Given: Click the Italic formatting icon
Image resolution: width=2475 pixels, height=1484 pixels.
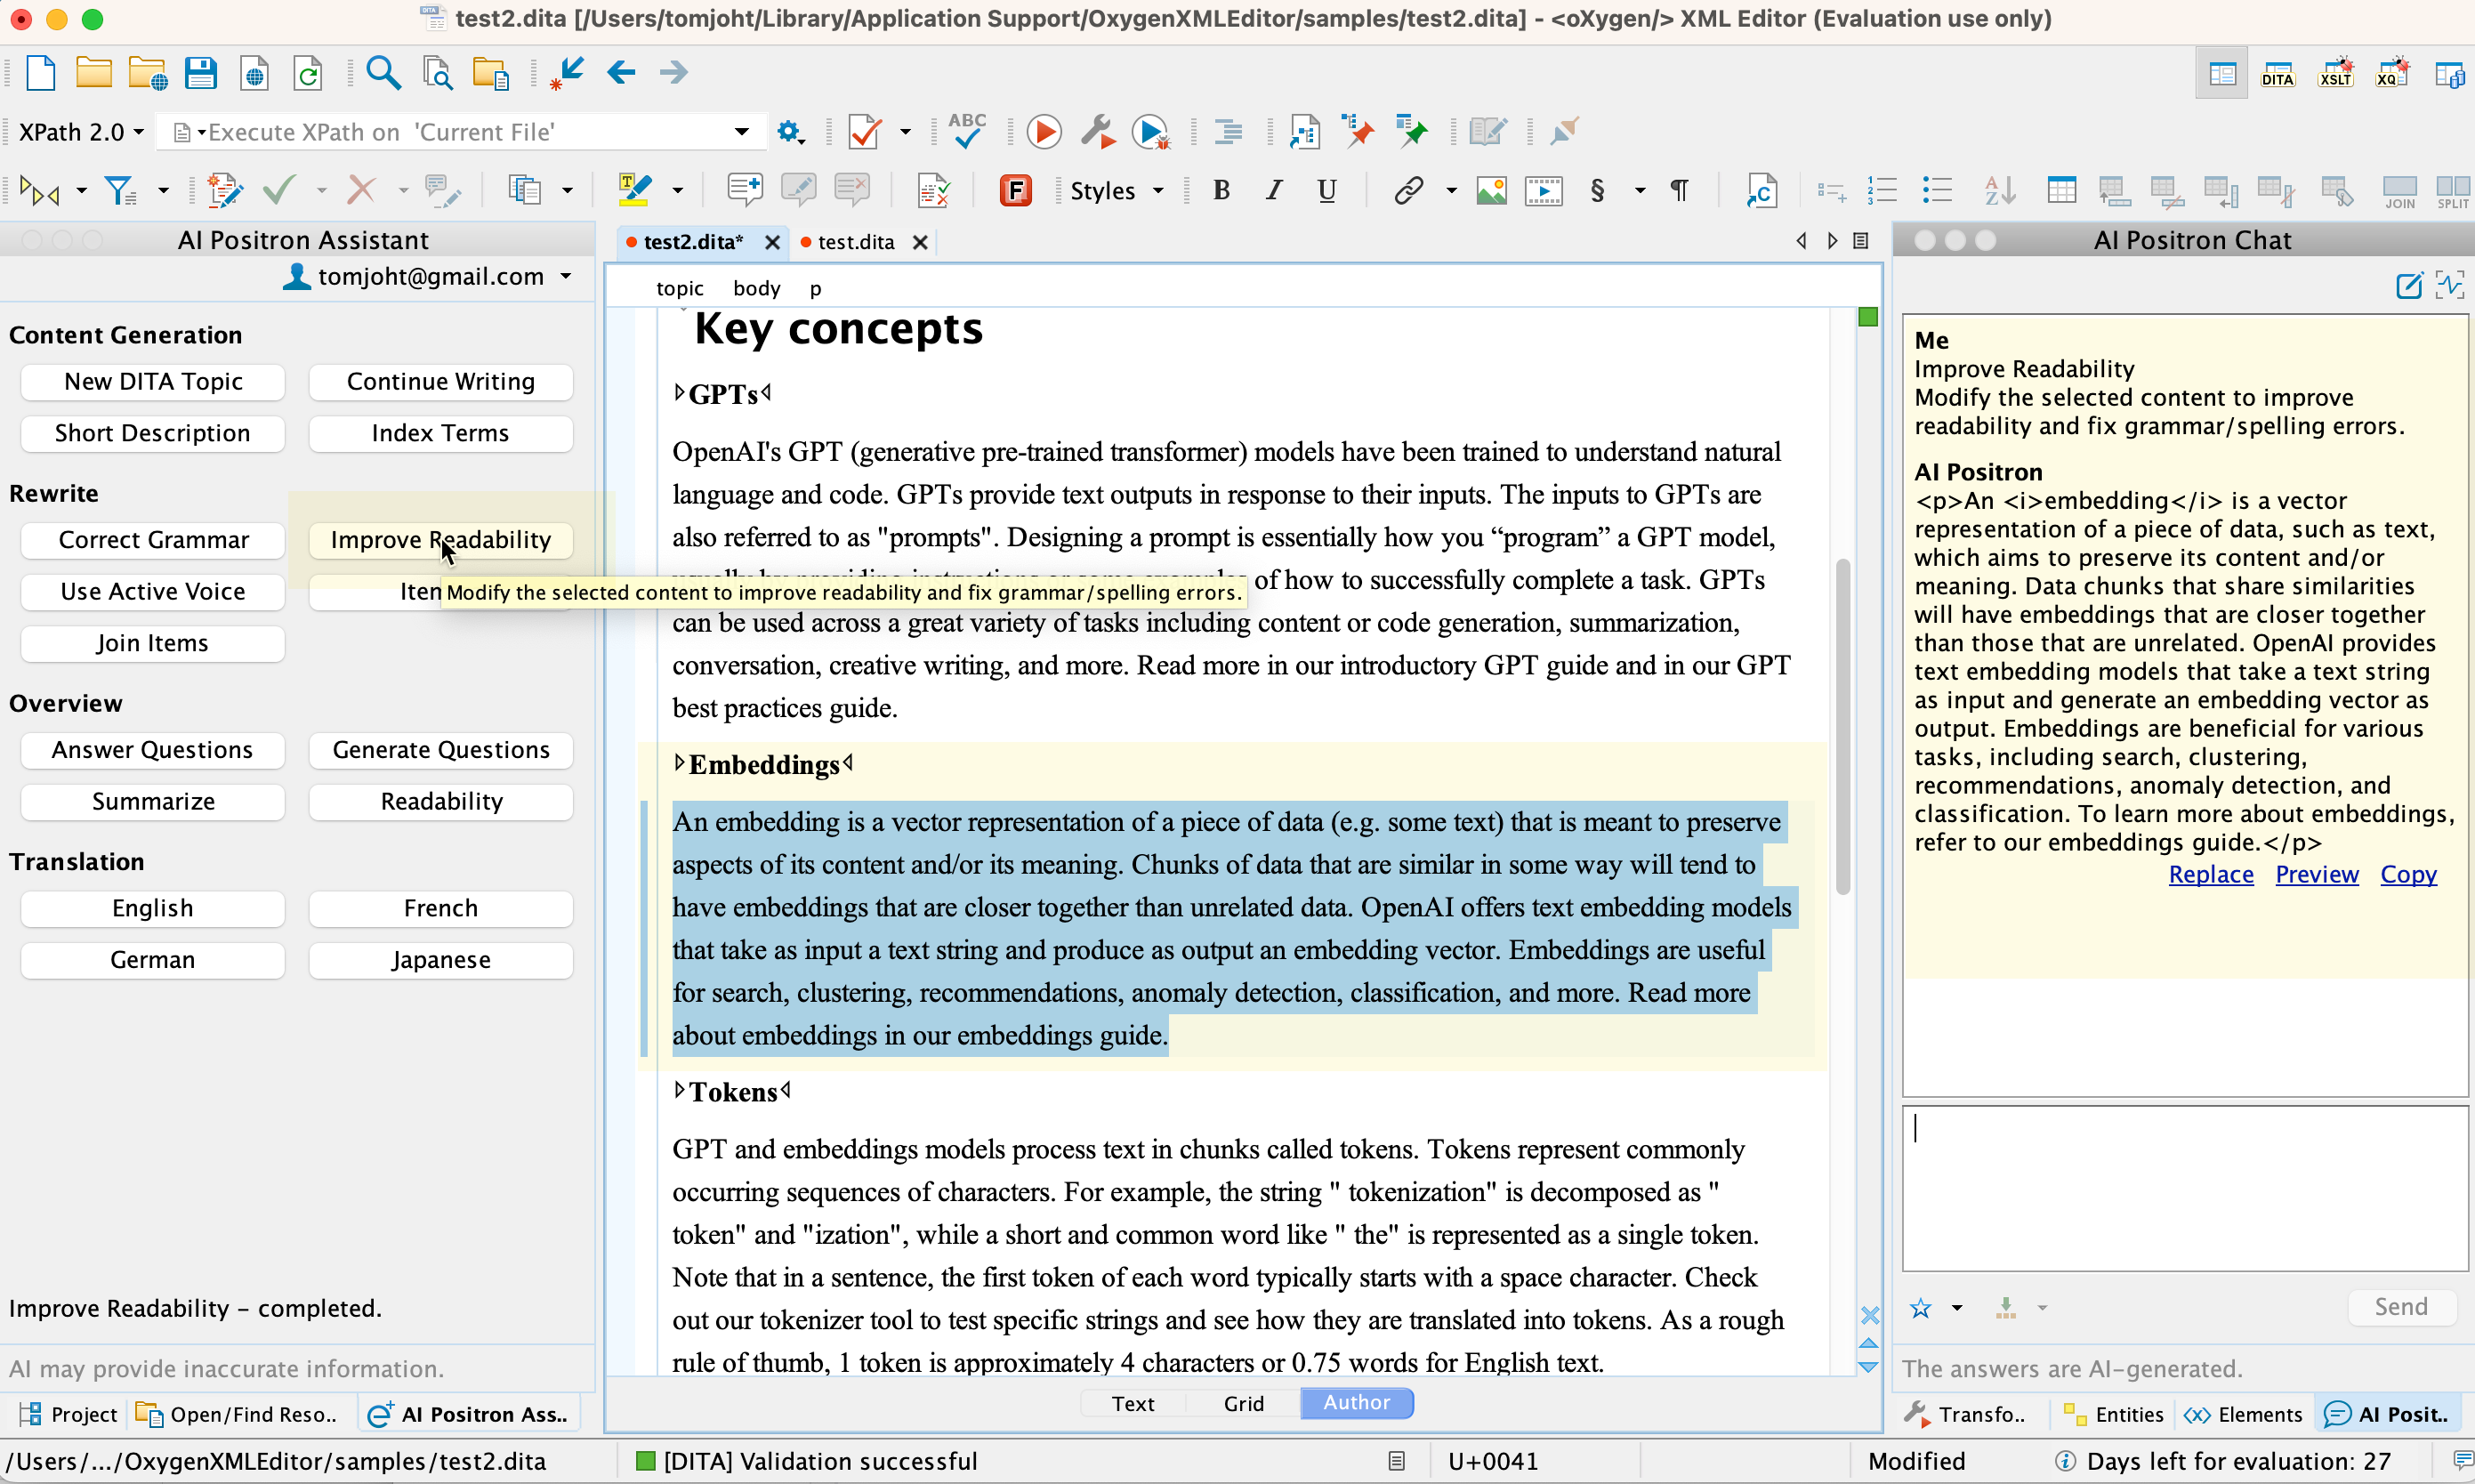Looking at the screenshot, I should (1276, 192).
